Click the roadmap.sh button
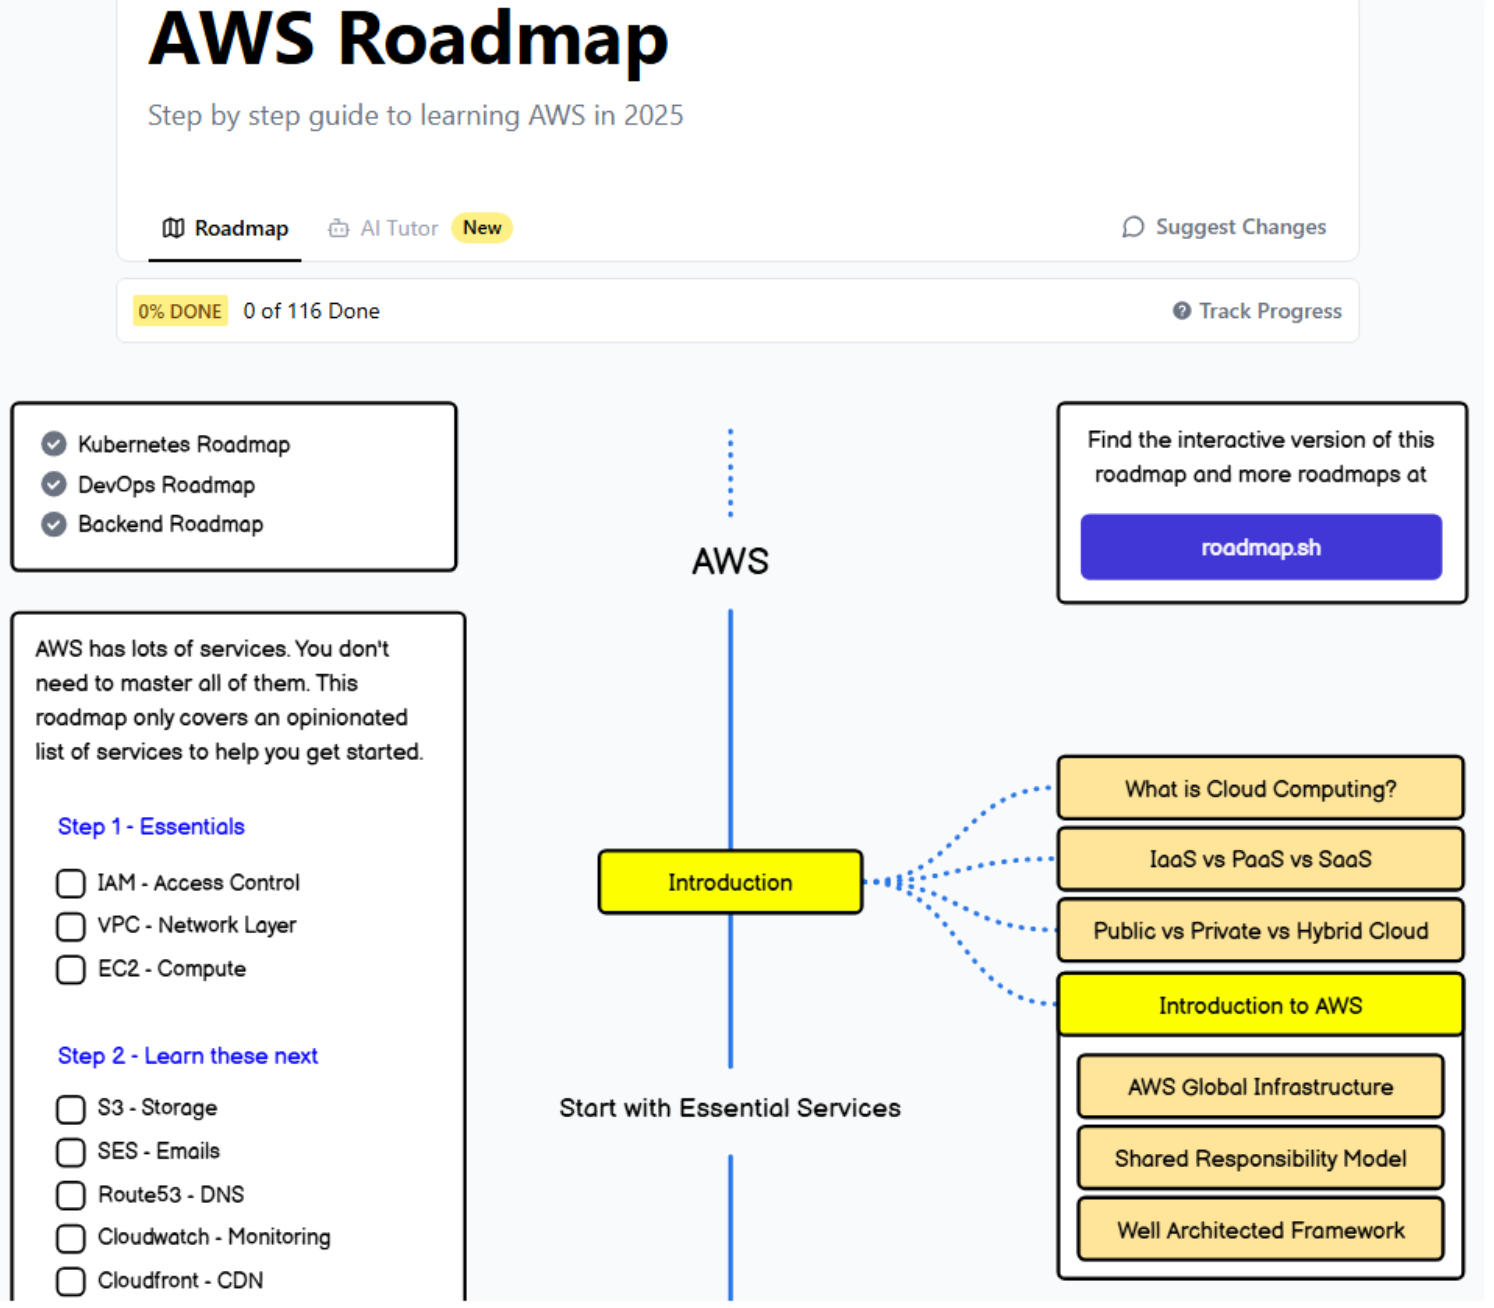 [1261, 547]
